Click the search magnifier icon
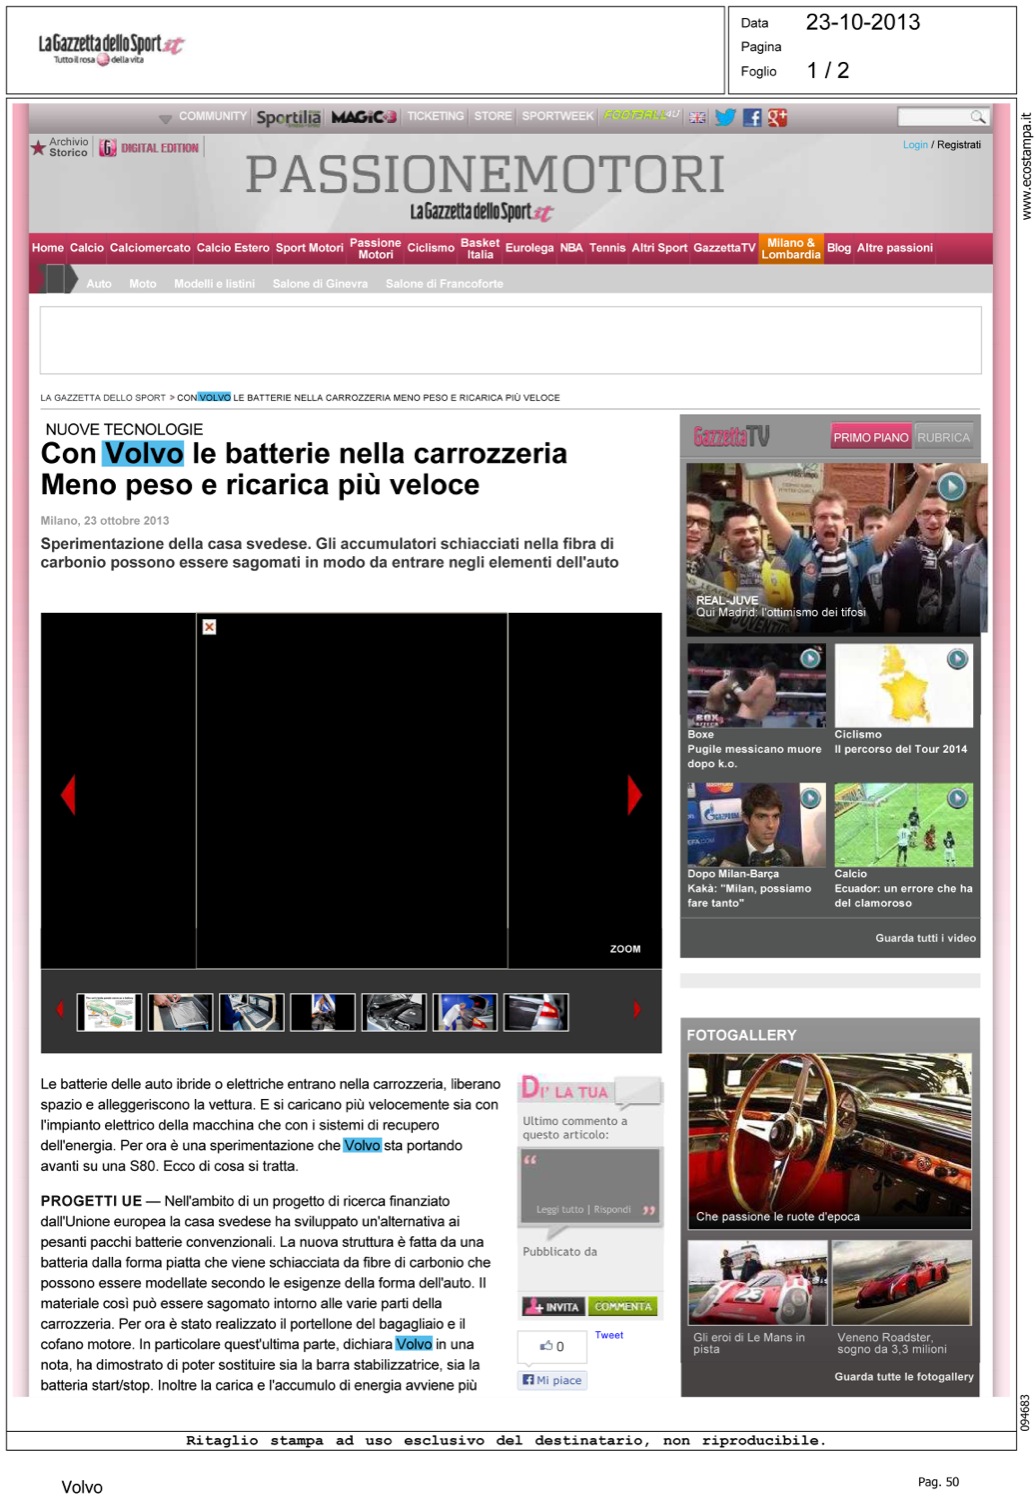Image resolution: width=1036 pixels, height=1500 pixels. (977, 117)
